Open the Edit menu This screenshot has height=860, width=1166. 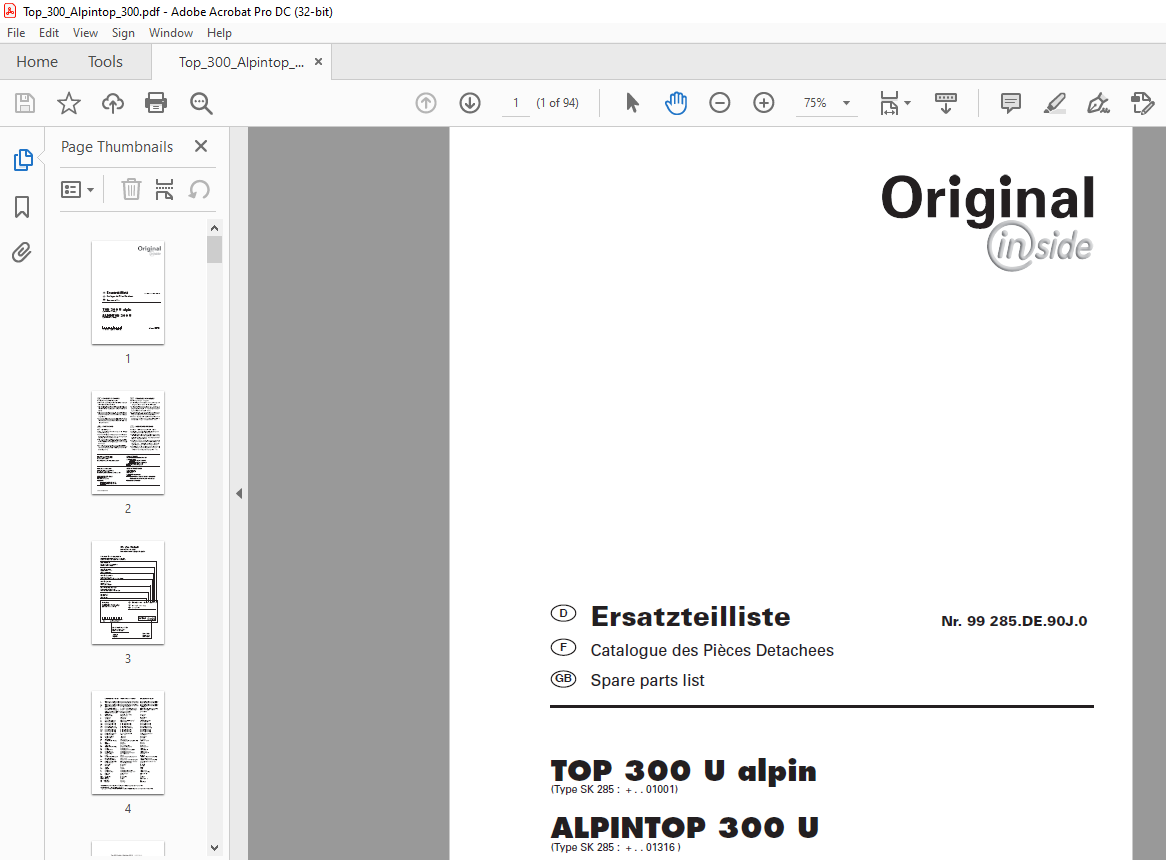click(49, 33)
